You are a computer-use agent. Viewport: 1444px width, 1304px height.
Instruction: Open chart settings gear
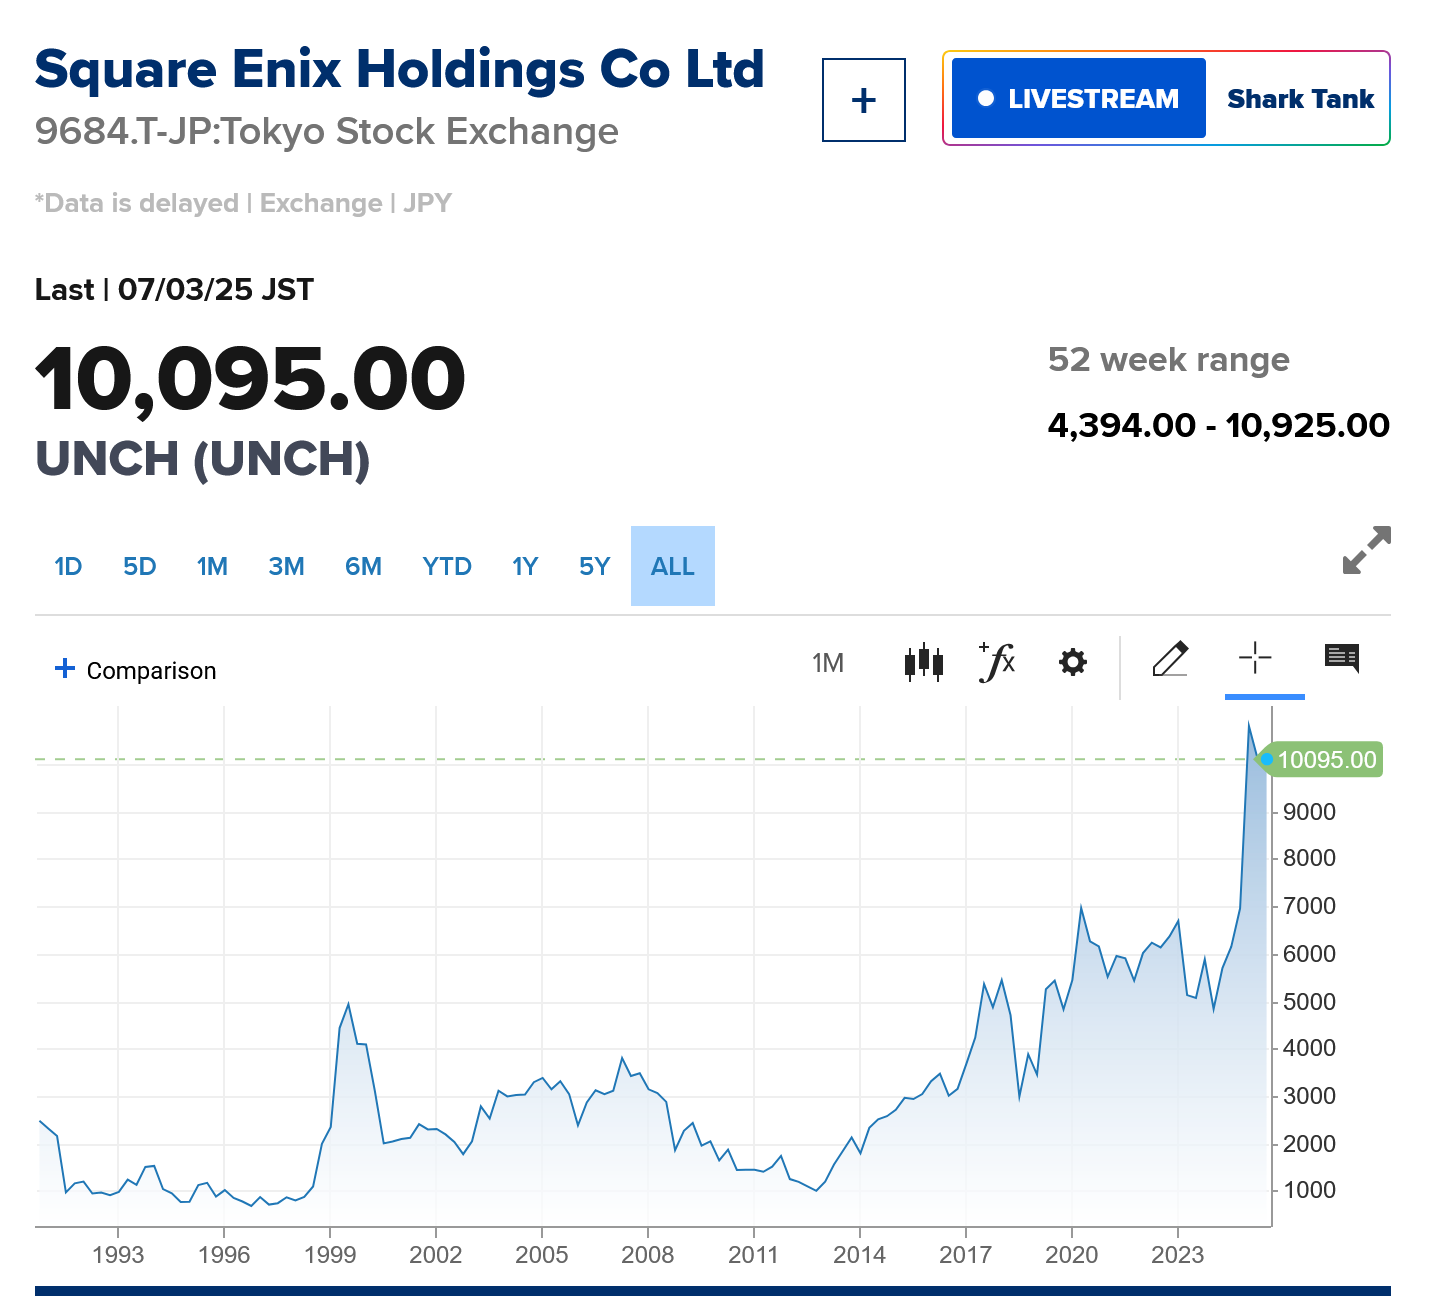coord(1073,662)
